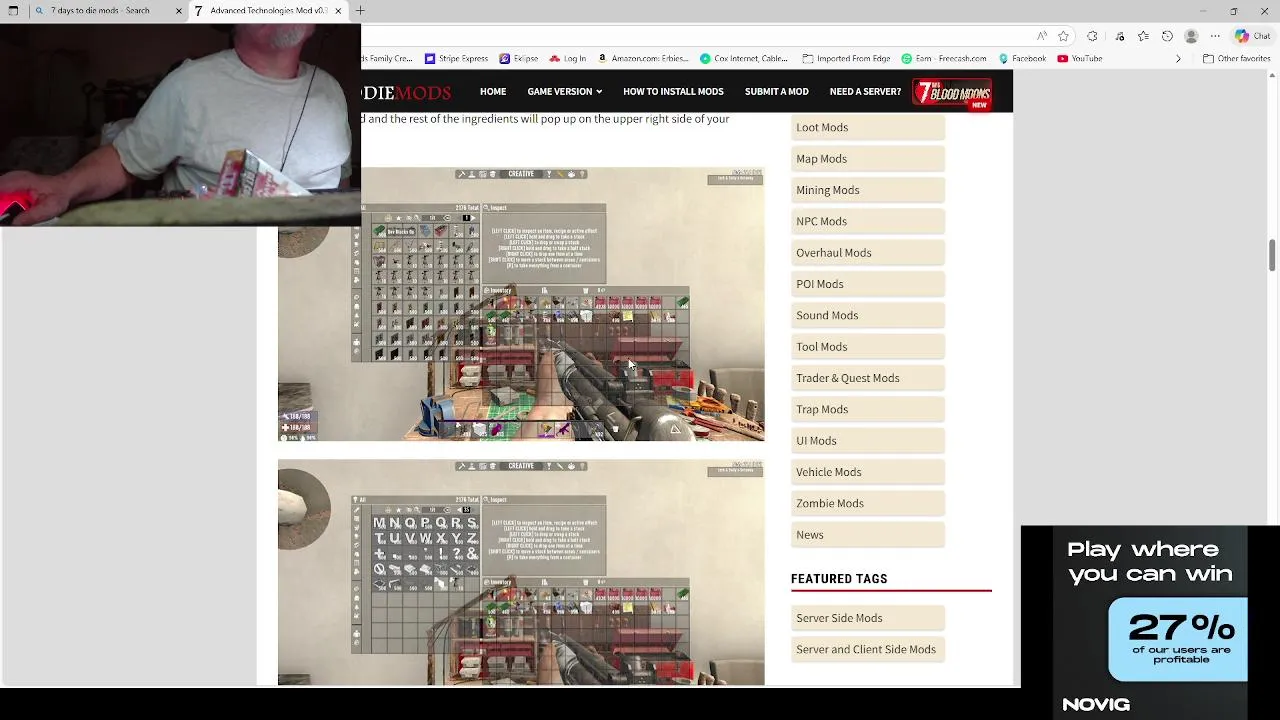Click the Blood Moons NEW banner logo
Image resolution: width=1280 pixels, height=720 pixels.
pos(951,93)
